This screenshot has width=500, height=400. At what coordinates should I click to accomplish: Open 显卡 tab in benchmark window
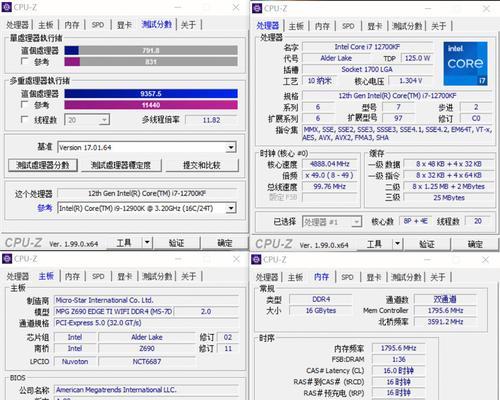pos(124,25)
